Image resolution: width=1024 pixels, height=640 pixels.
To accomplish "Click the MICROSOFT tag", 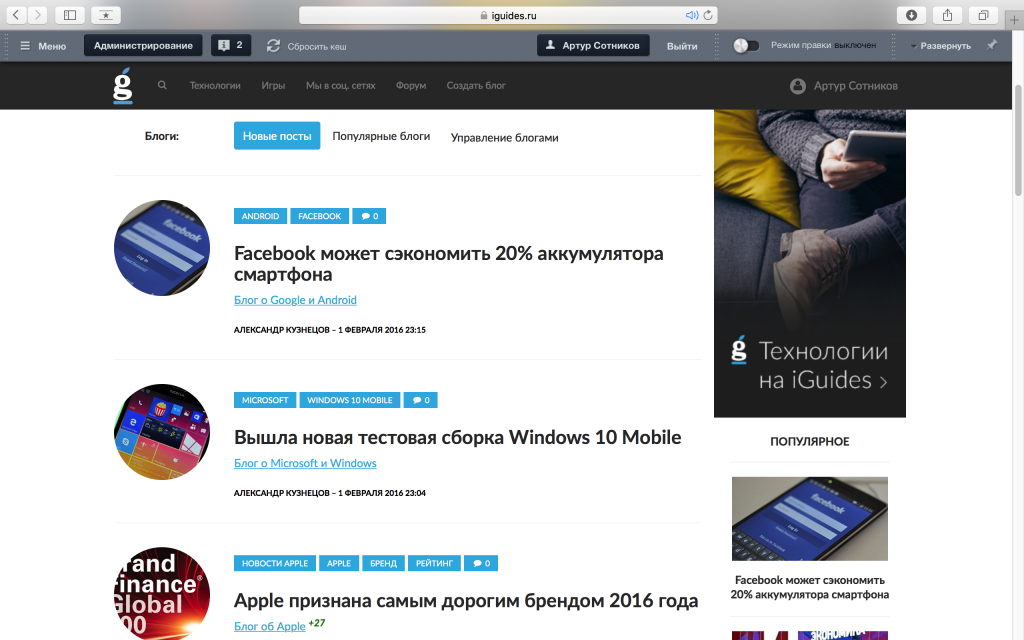I will tap(265, 400).
